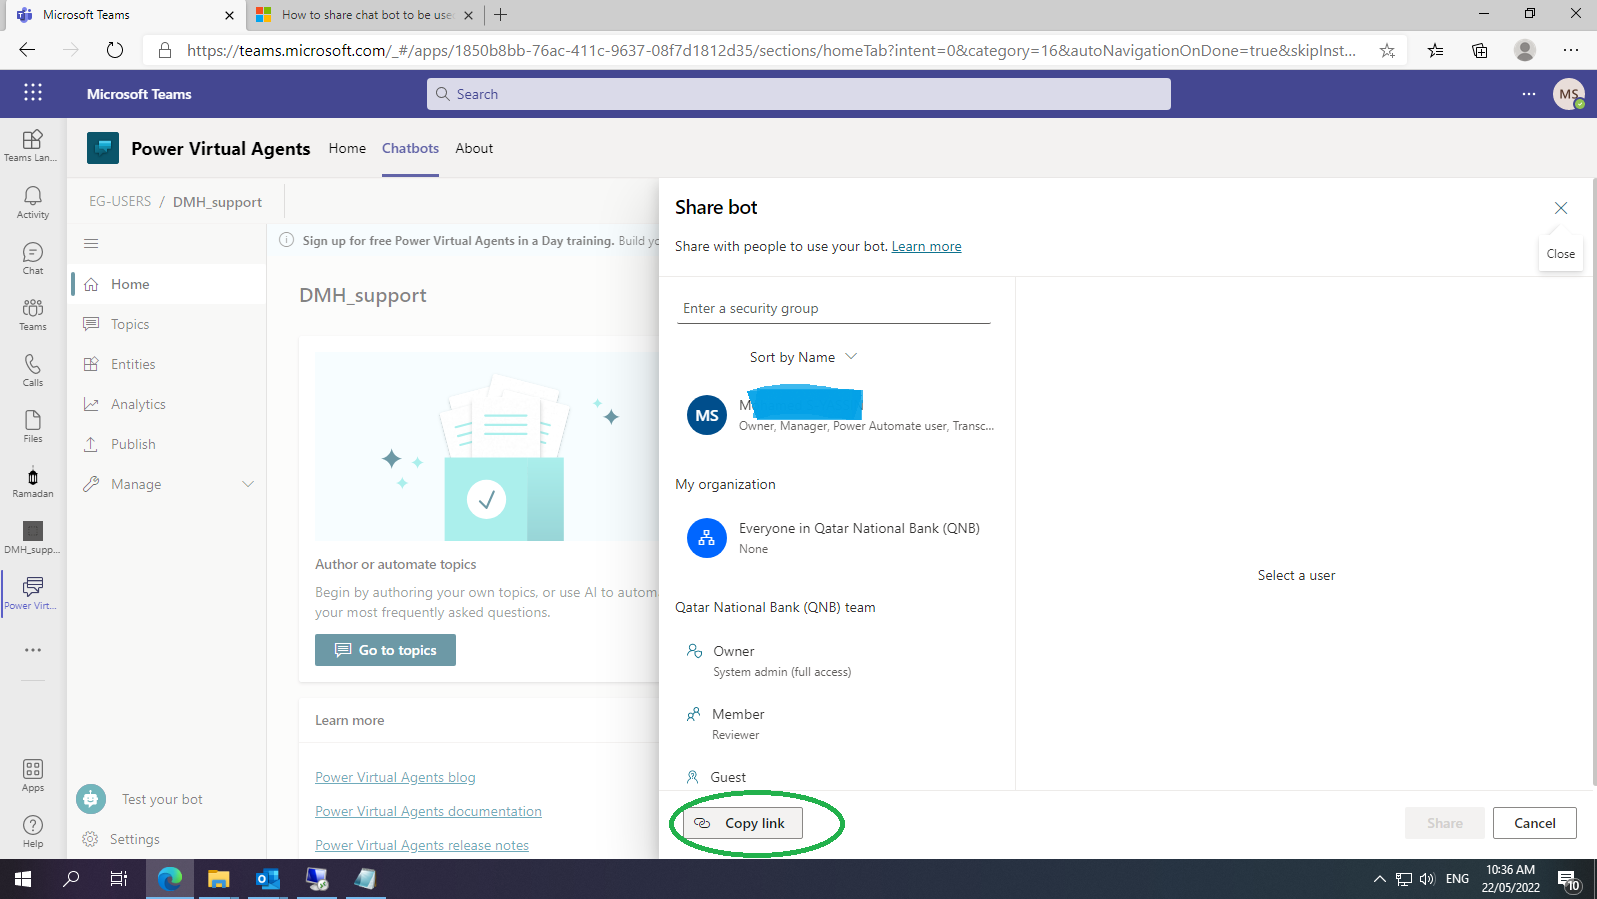Go back in browser
1597x899 pixels.
coord(27,50)
